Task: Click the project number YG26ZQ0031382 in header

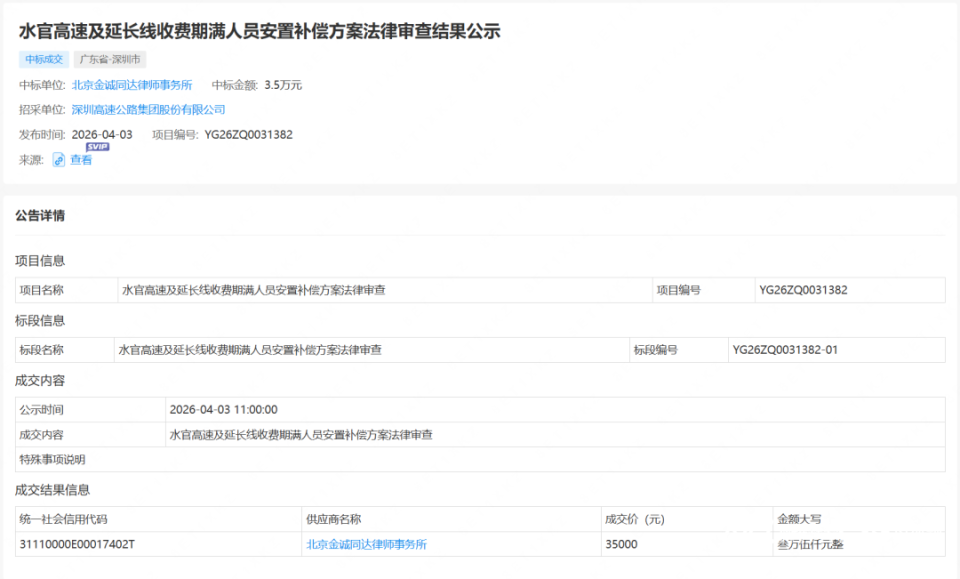Action: click(249, 135)
